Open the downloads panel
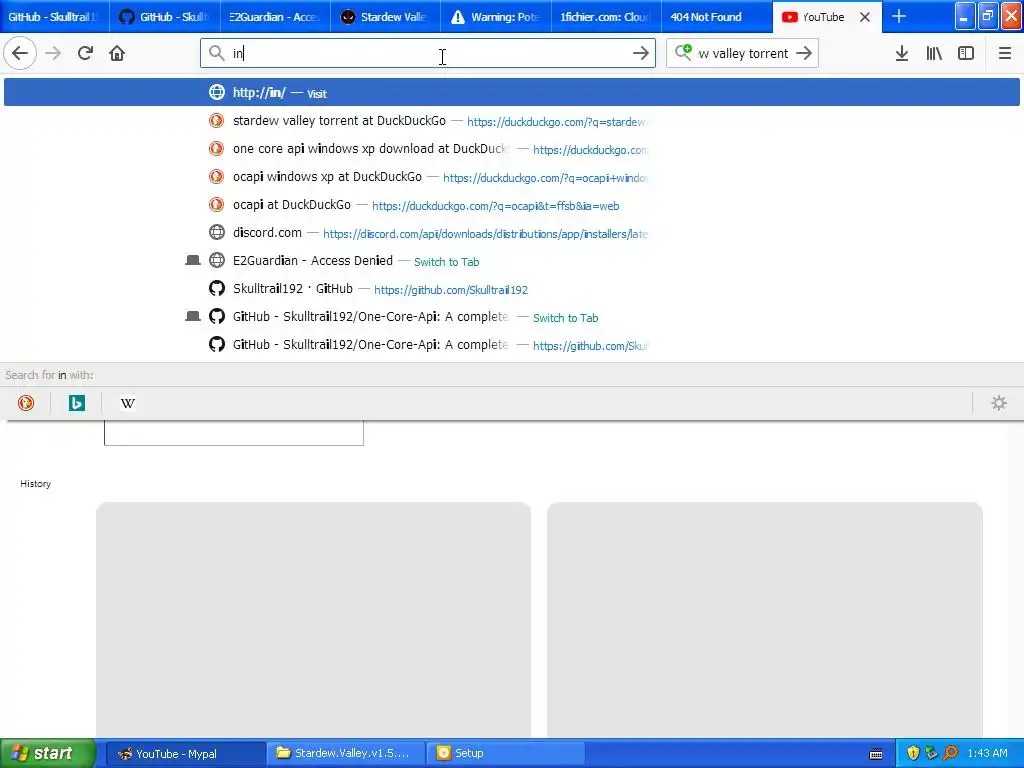 [x=902, y=53]
